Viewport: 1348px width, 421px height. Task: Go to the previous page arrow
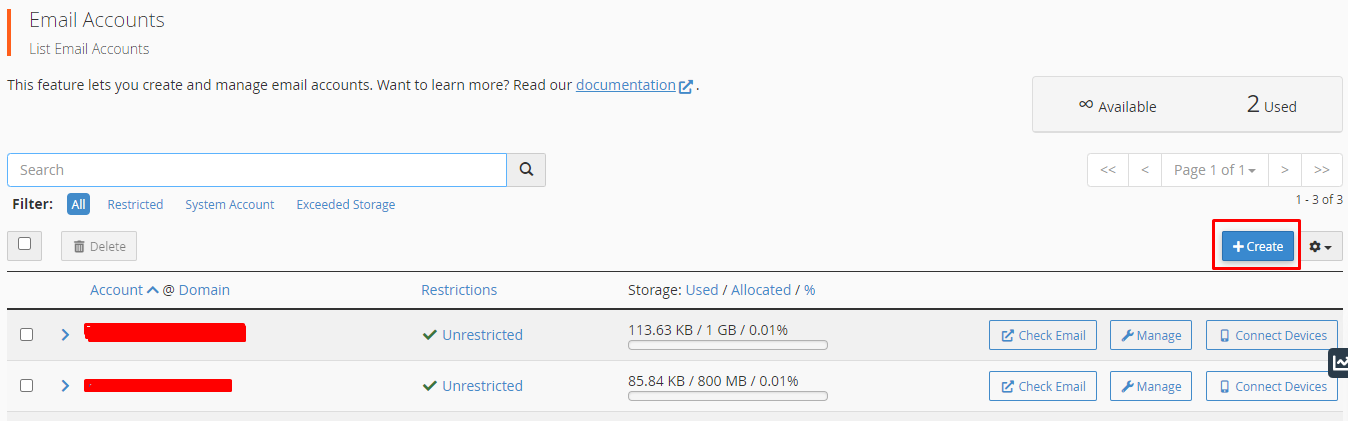pos(1144,170)
